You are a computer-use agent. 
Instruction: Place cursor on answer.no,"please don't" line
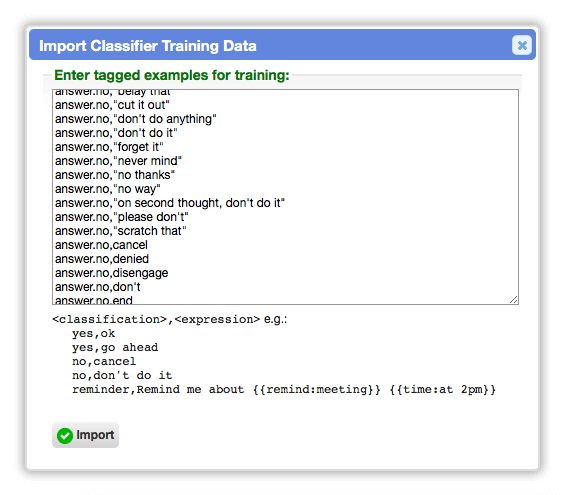click(122, 217)
